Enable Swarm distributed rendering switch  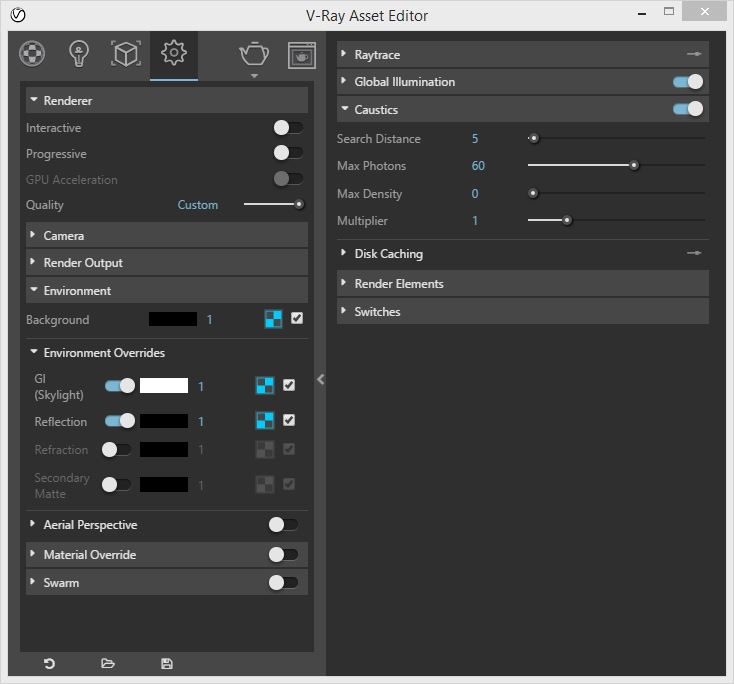pos(283,583)
